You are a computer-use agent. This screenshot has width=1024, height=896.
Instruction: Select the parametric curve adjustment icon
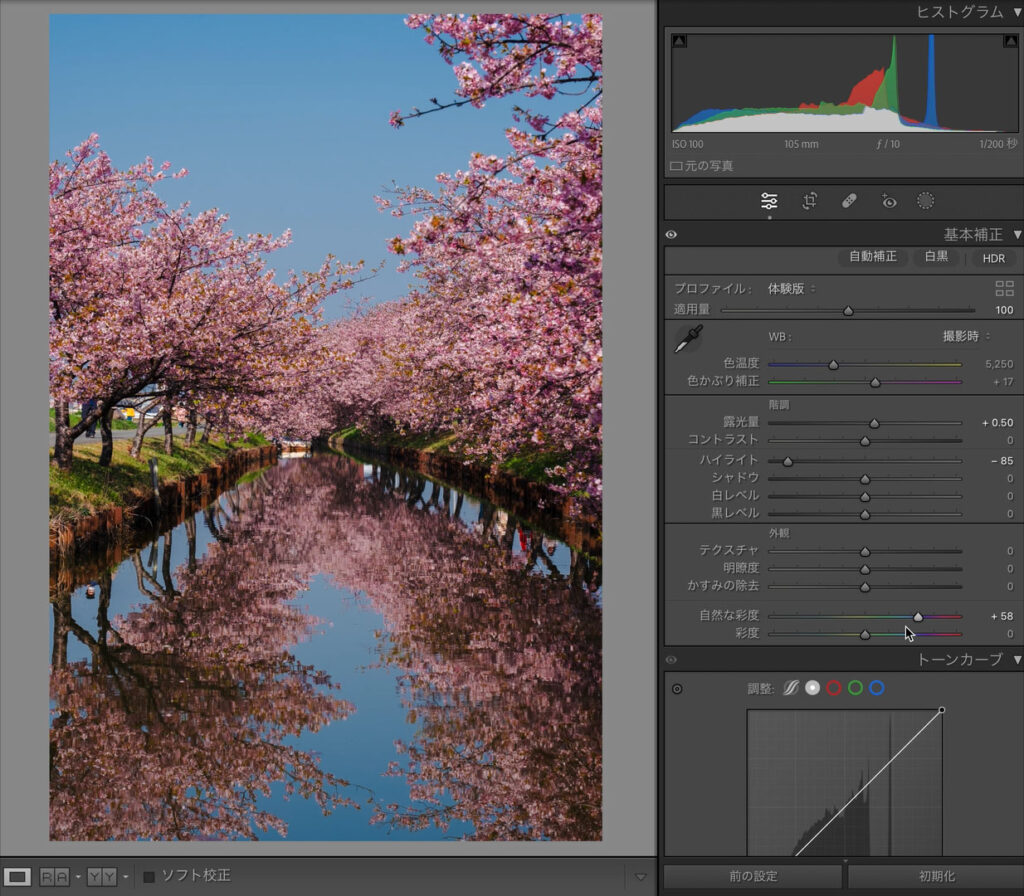(790, 688)
